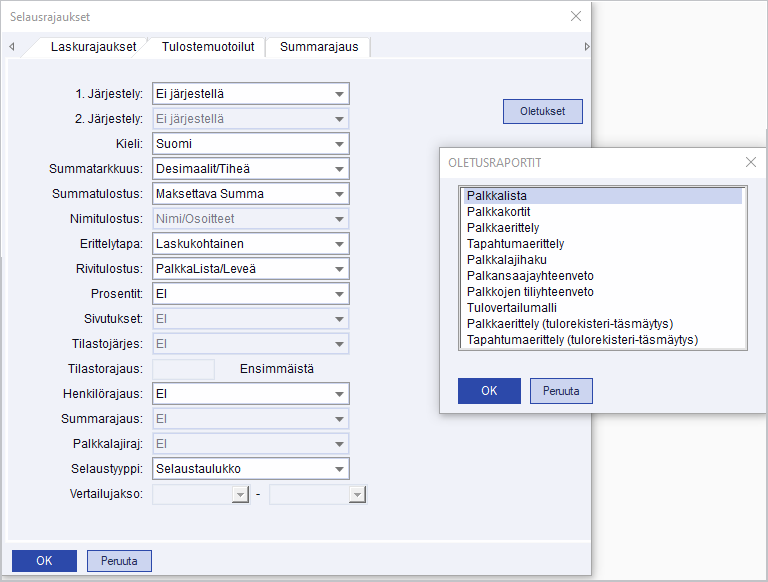Click Peruuta at the bottom of Selausrajaukset
The image size is (768, 582).
[119, 561]
